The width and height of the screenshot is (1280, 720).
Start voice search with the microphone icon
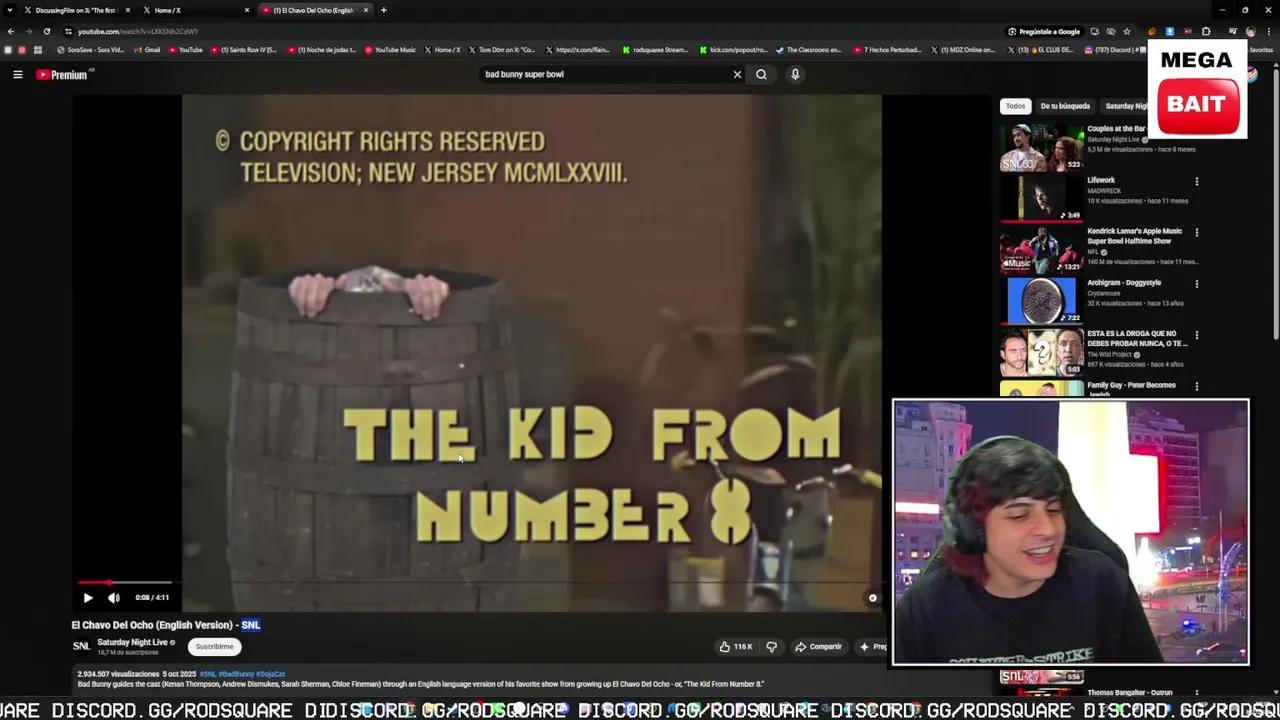[x=795, y=74]
